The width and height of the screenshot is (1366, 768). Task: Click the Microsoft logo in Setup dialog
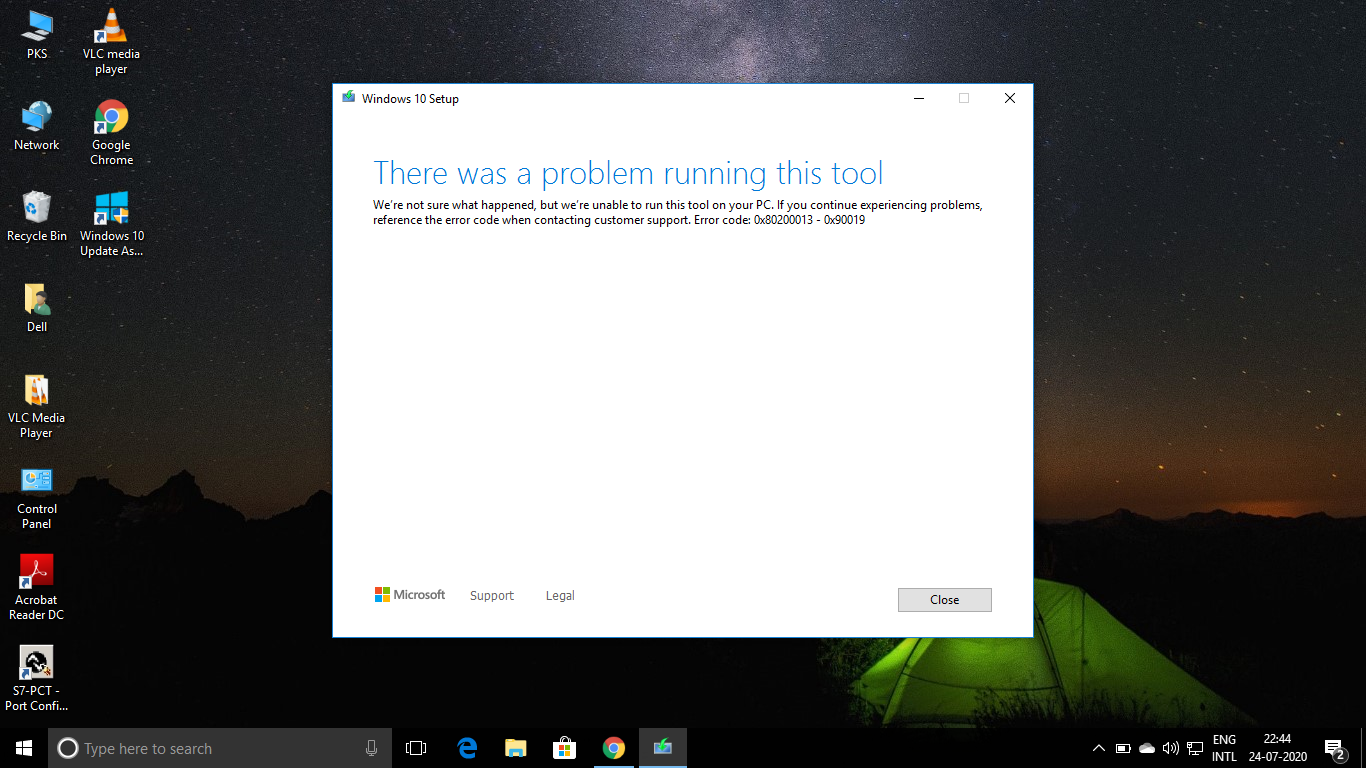pyautogui.click(x=410, y=595)
